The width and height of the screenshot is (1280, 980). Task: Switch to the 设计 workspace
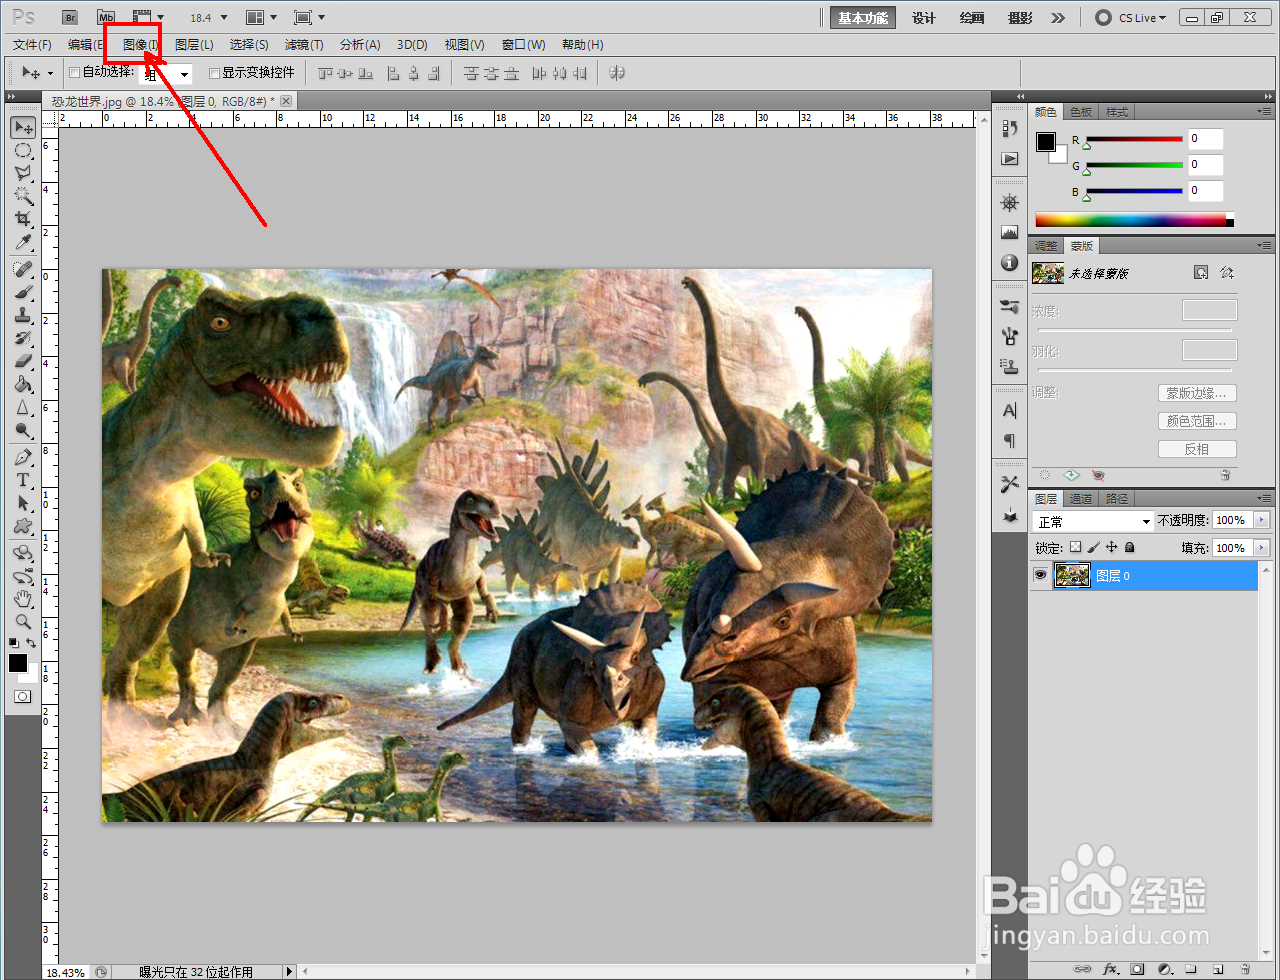click(924, 18)
